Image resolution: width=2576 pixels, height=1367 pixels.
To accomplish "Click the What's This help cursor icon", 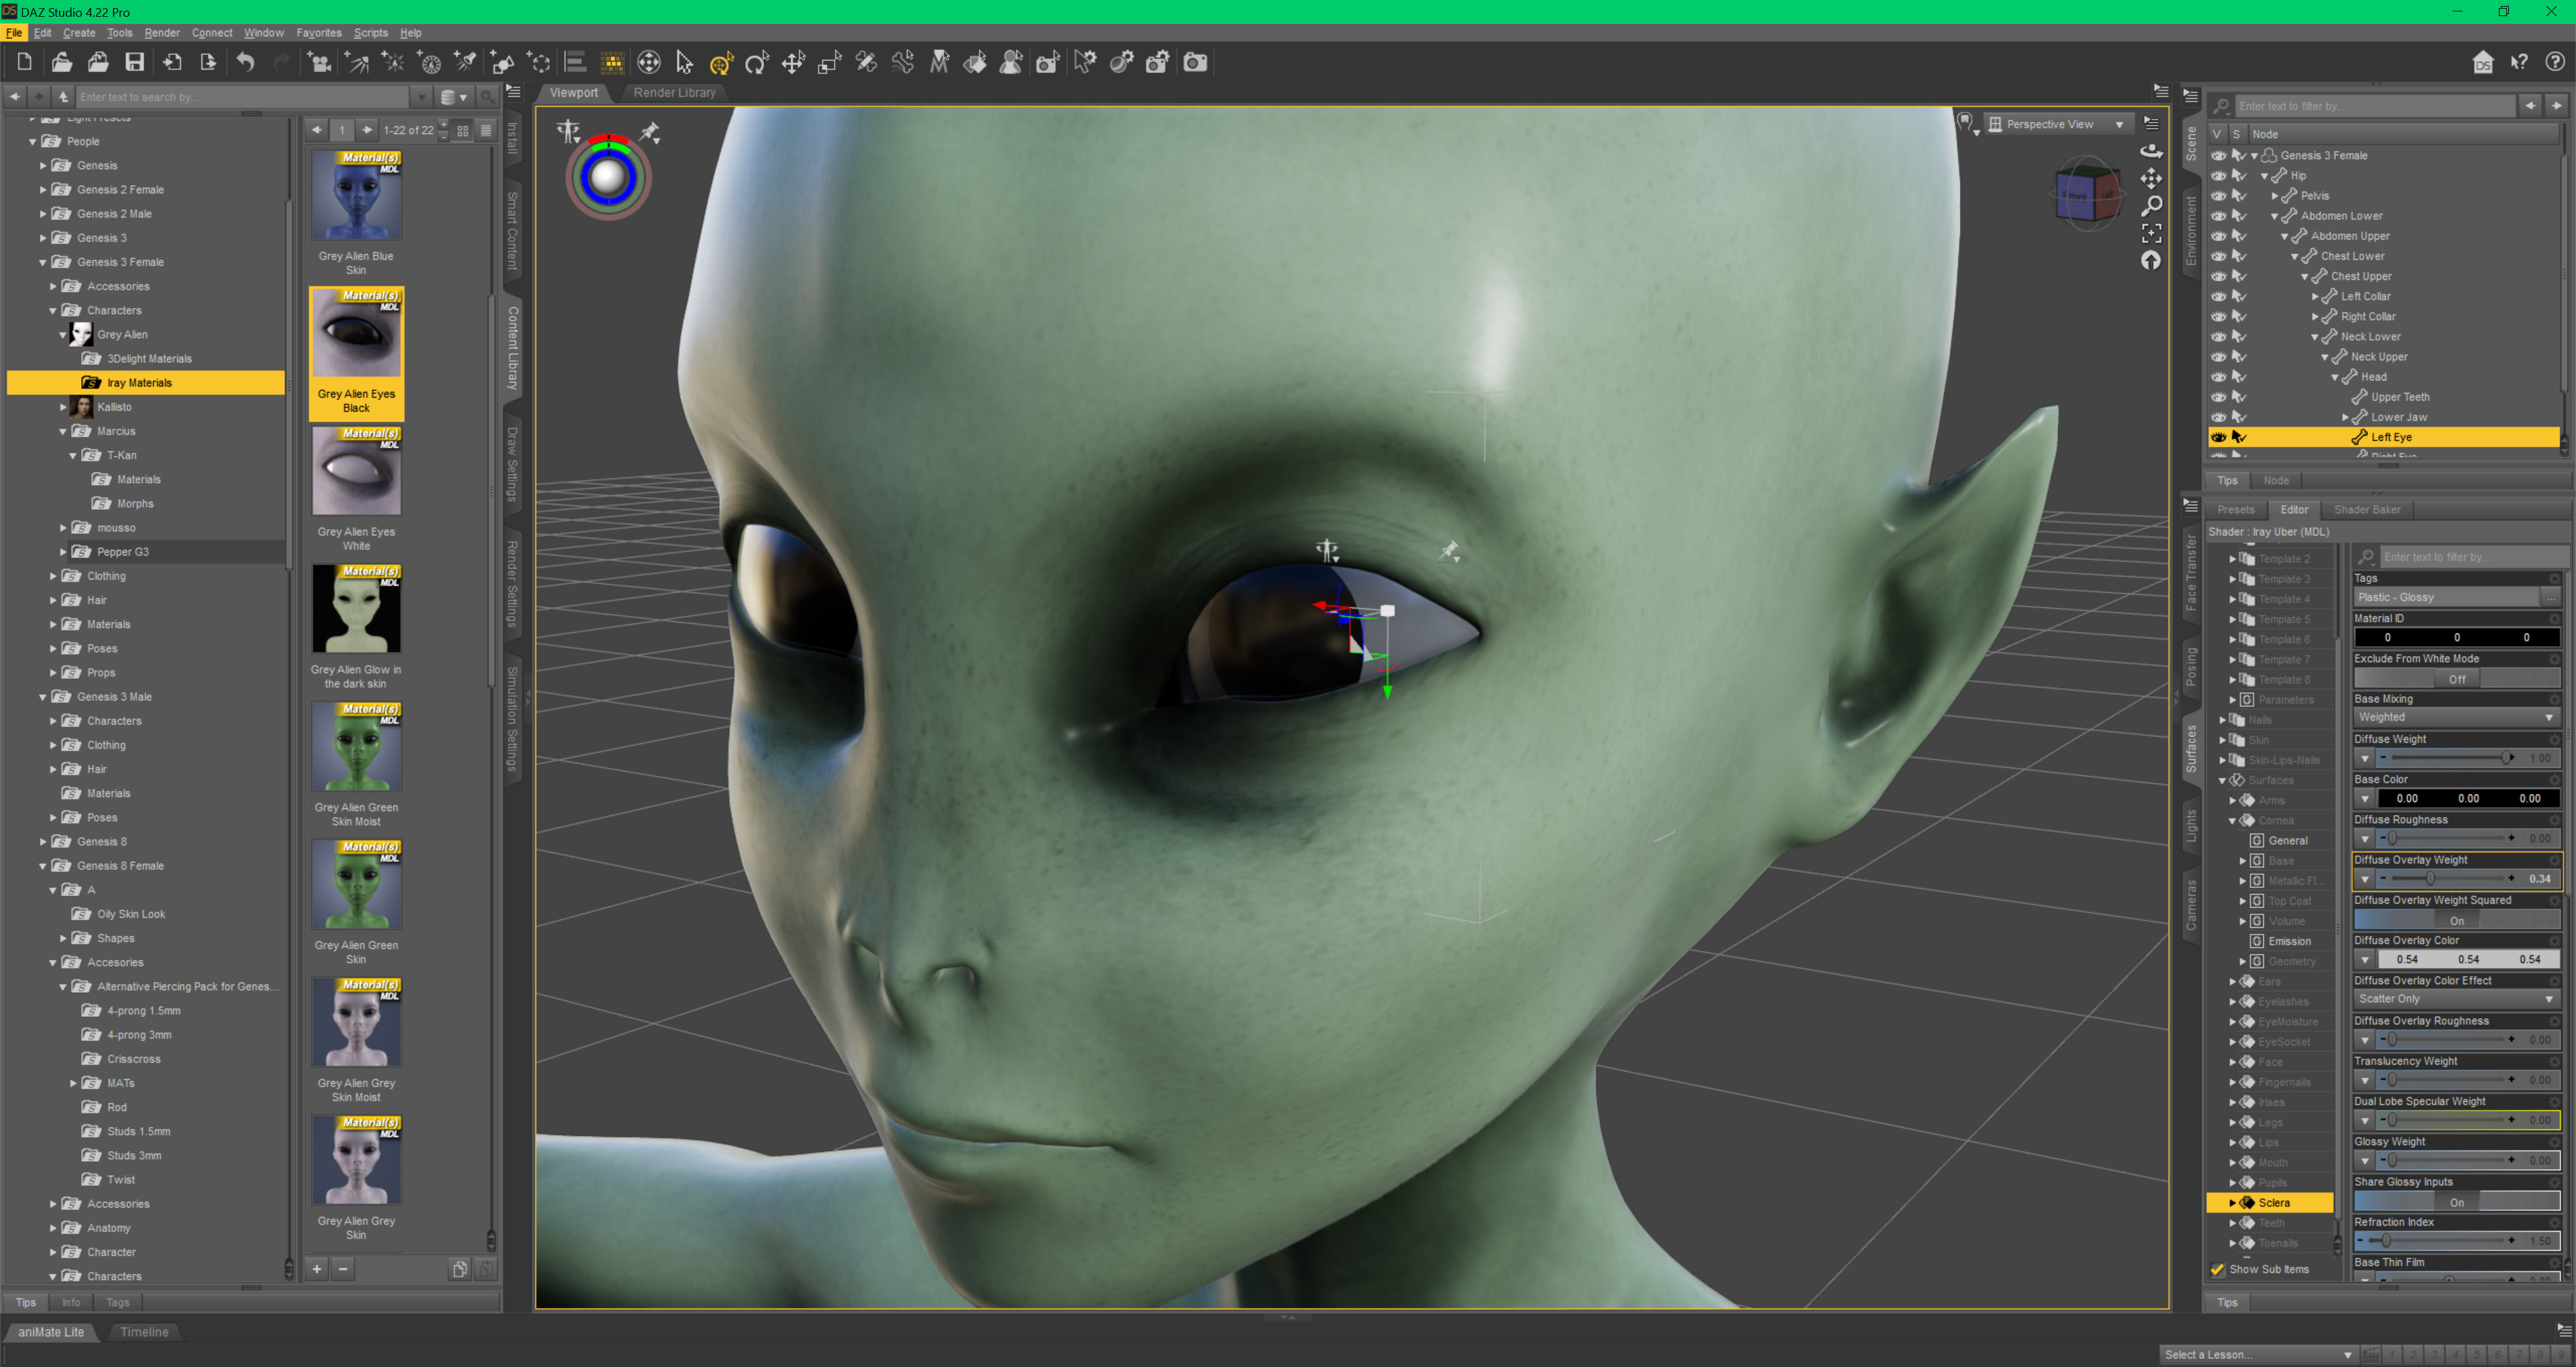I will 2519,62.
